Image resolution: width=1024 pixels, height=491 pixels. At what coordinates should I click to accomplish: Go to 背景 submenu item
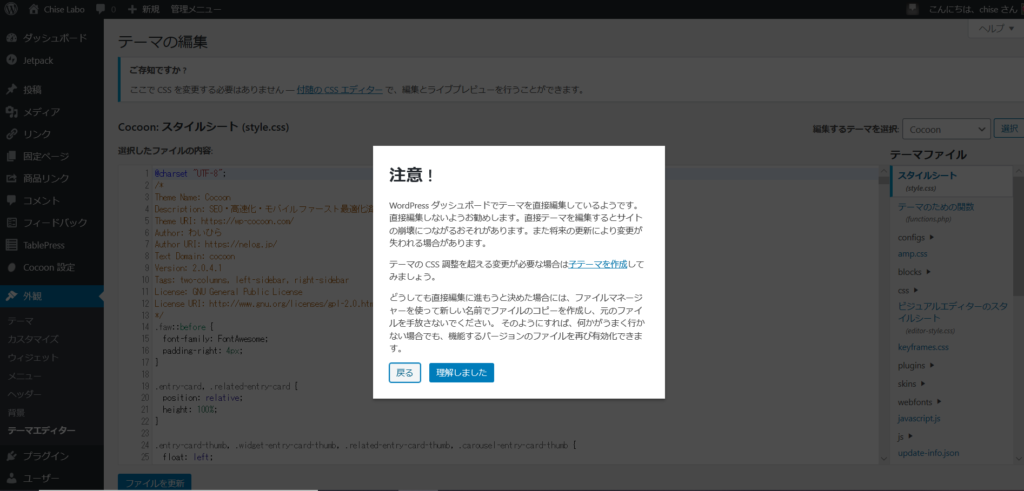click(x=16, y=413)
